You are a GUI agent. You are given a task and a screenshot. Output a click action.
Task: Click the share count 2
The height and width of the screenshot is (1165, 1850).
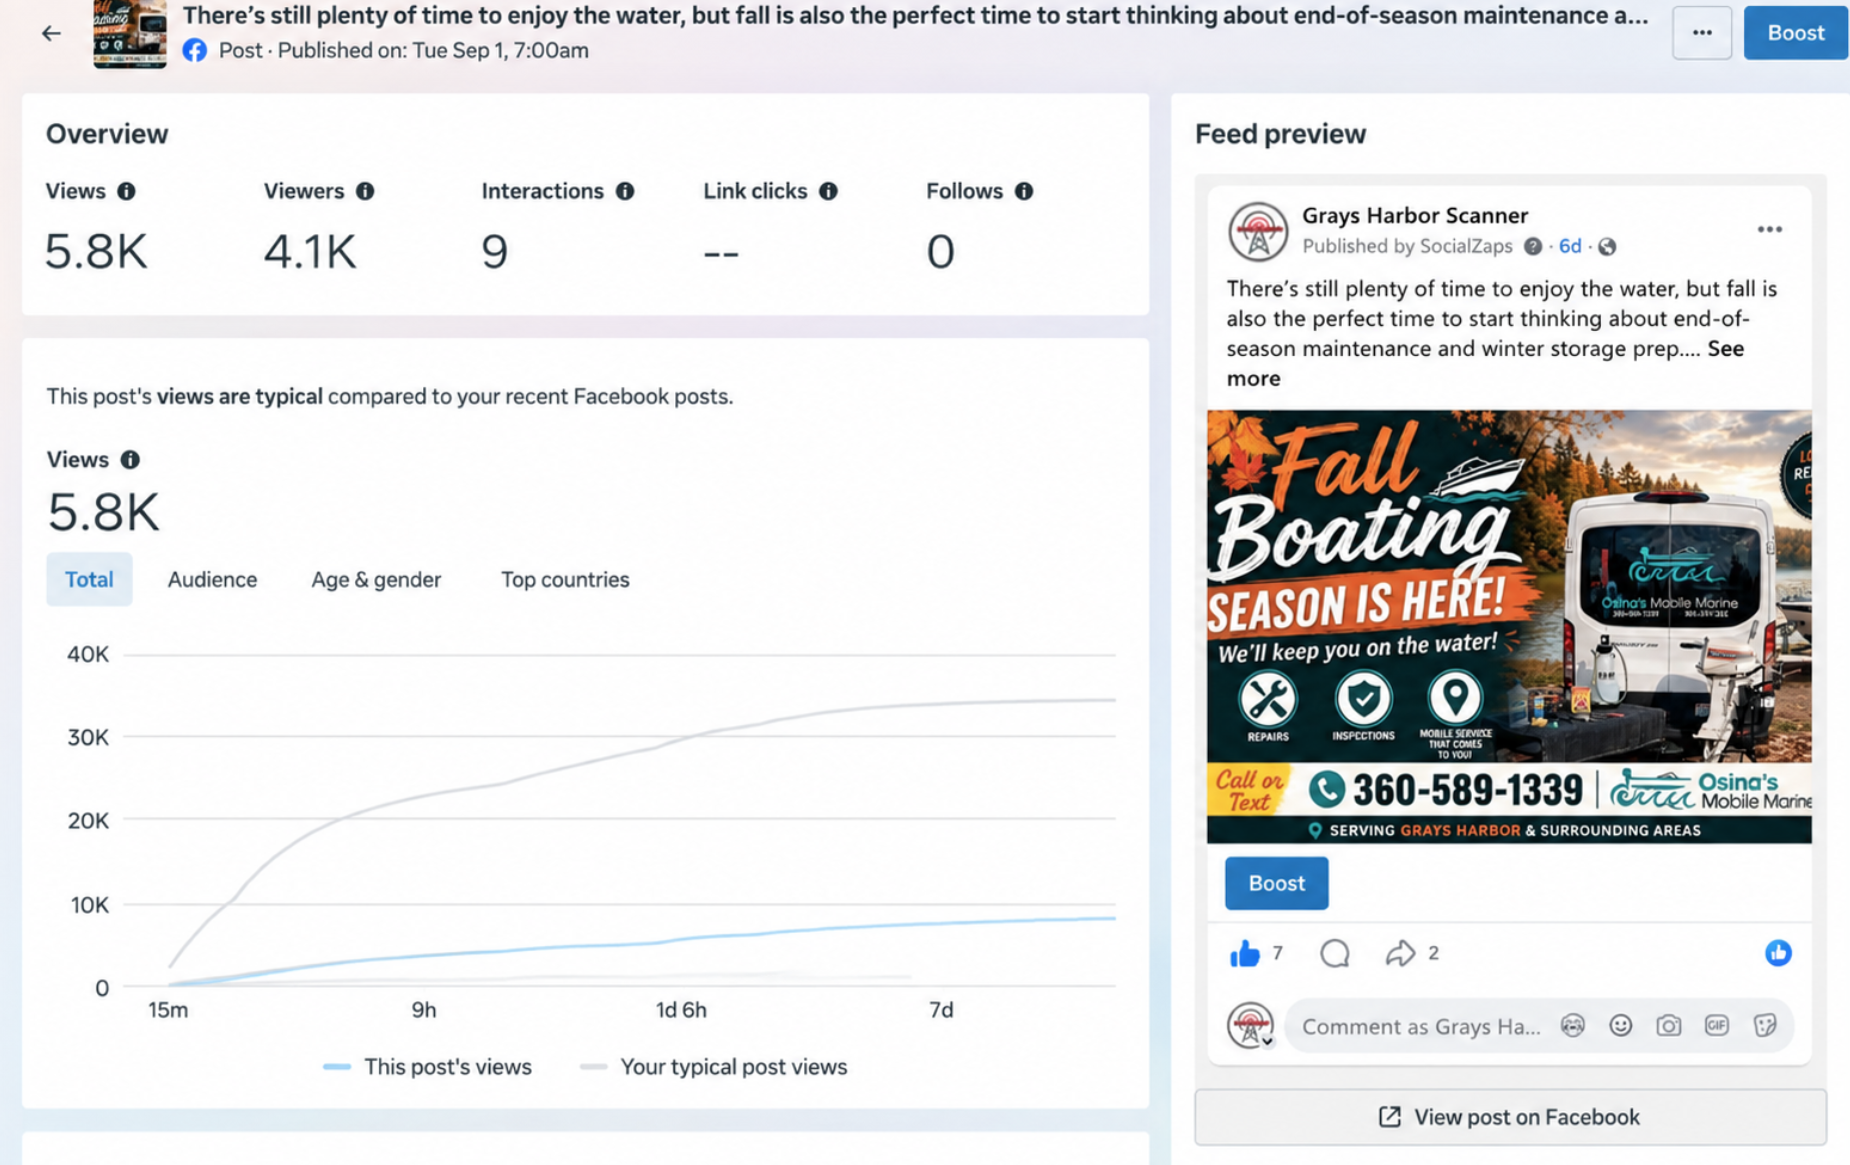[1433, 954]
